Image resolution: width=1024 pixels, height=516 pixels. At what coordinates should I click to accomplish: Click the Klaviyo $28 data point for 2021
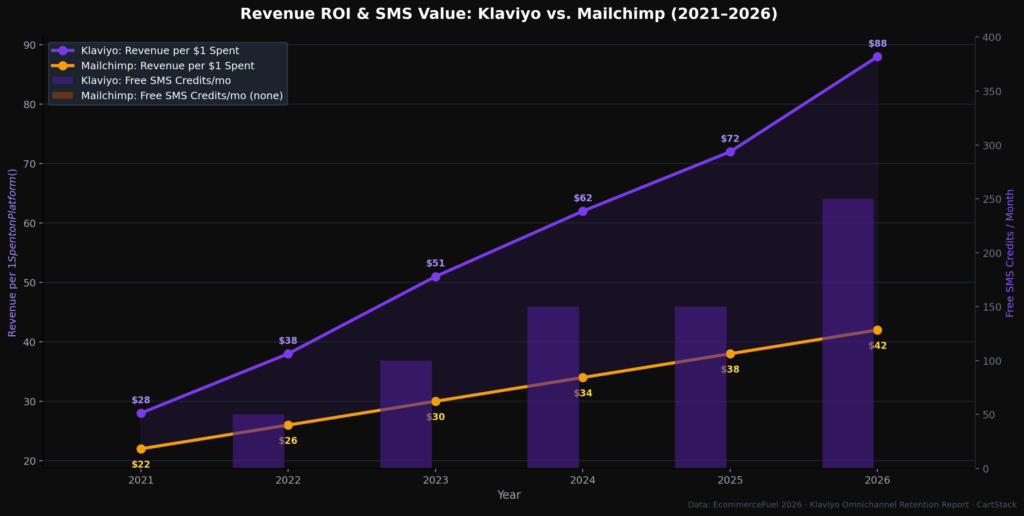[x=141, y=413]
